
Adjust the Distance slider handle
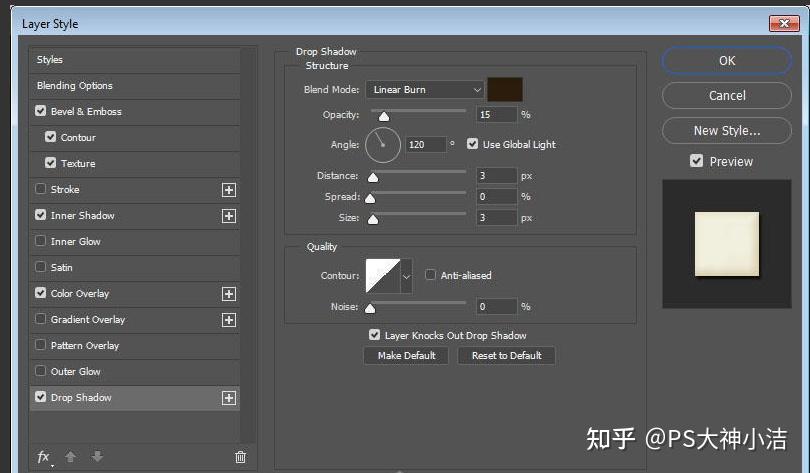point(373,178)
